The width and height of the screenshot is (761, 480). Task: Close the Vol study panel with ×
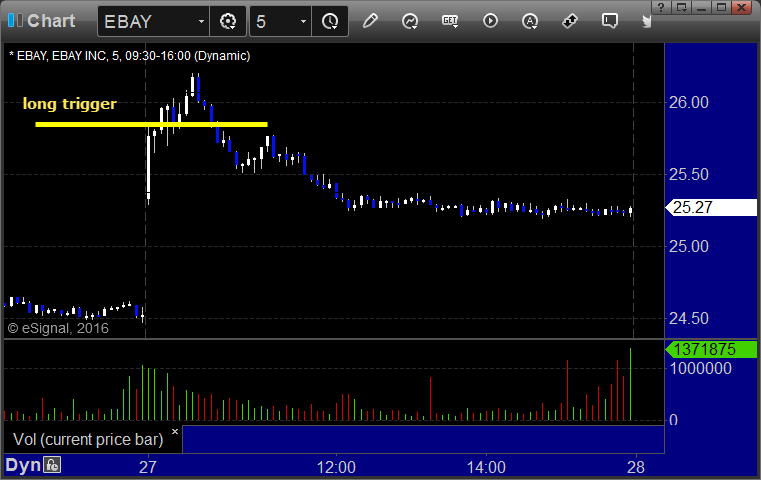click(175, 431)
